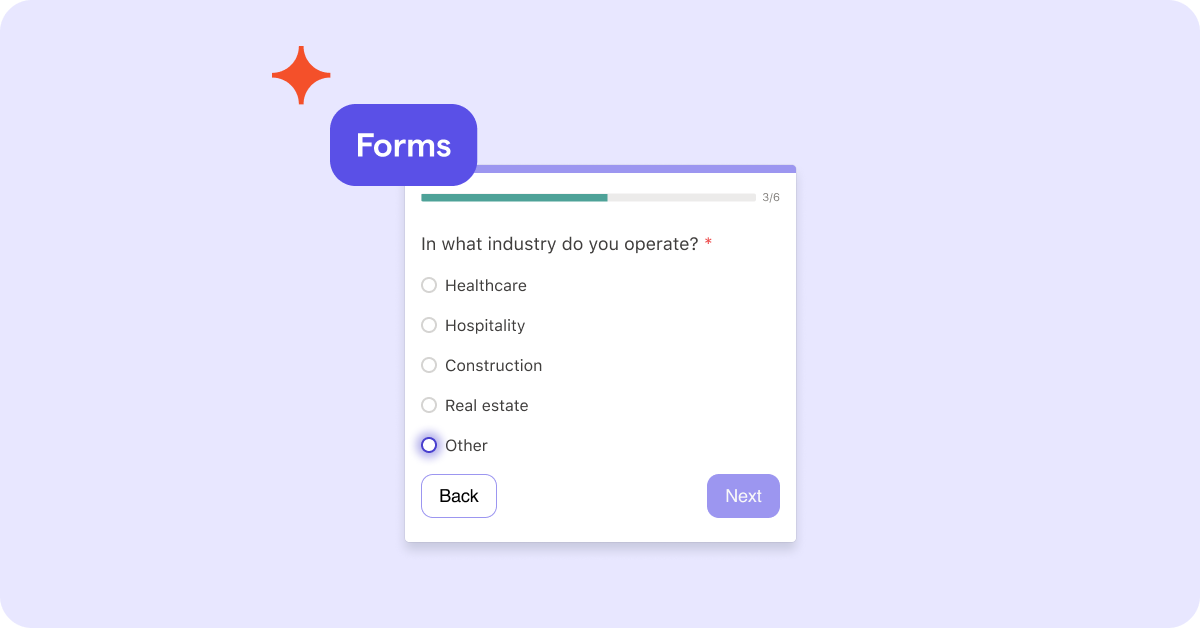The image size is (1200, 628).
Task: Select the Hospitality radio button
Action: pyautogui.click(x=429, y=325)
